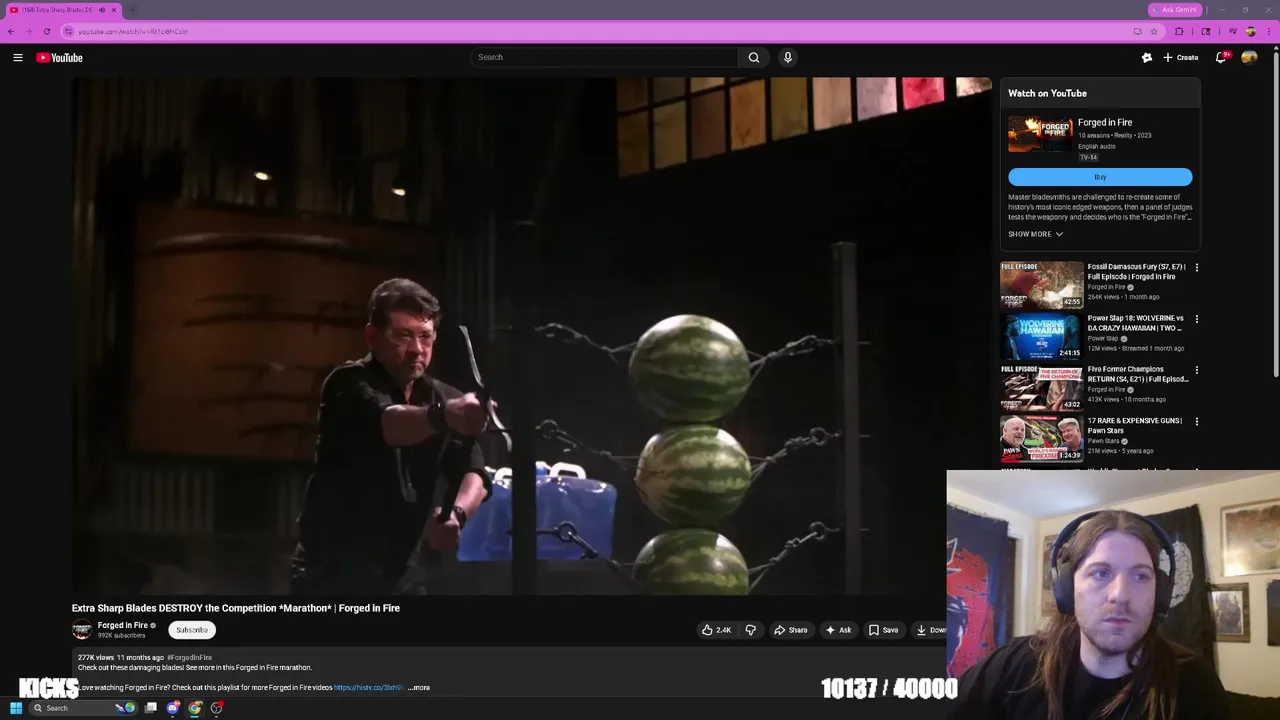Reload the page with refresh icon
Viewport: 1280px width, 720px height.
click(46, 31)
